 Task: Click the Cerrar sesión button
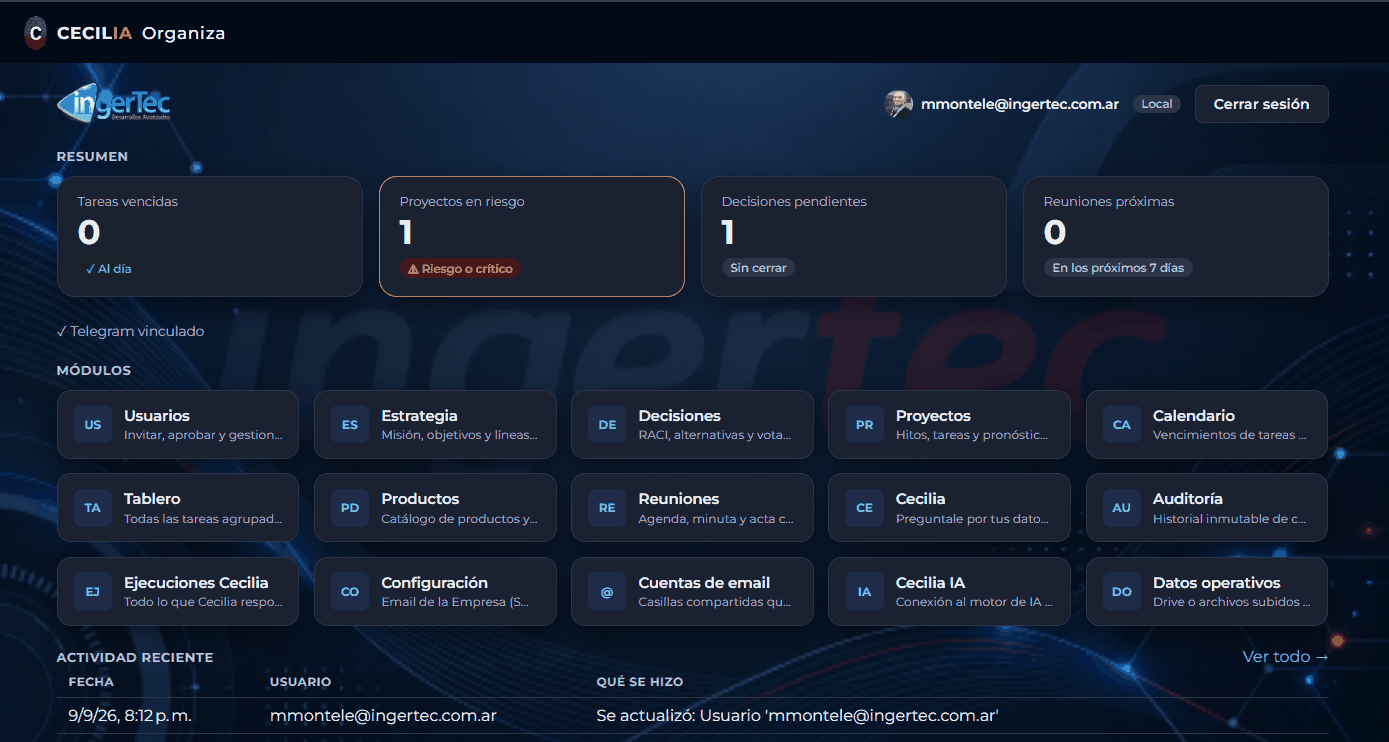1261,104
